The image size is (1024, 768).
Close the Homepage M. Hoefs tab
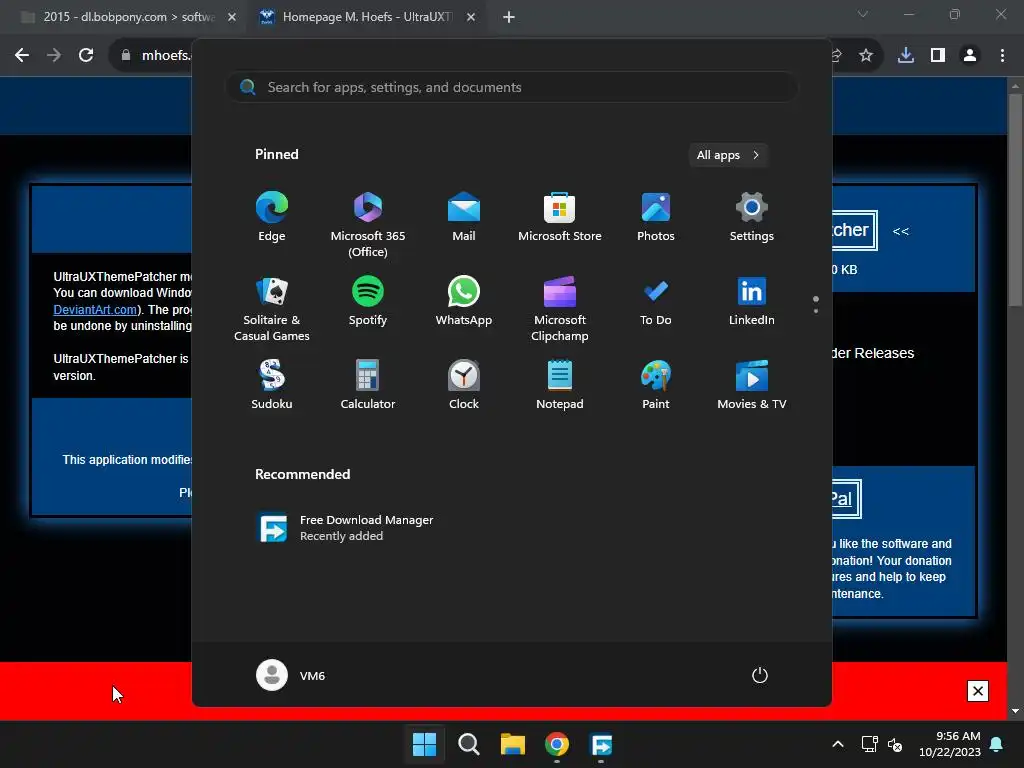click(471, 17)
